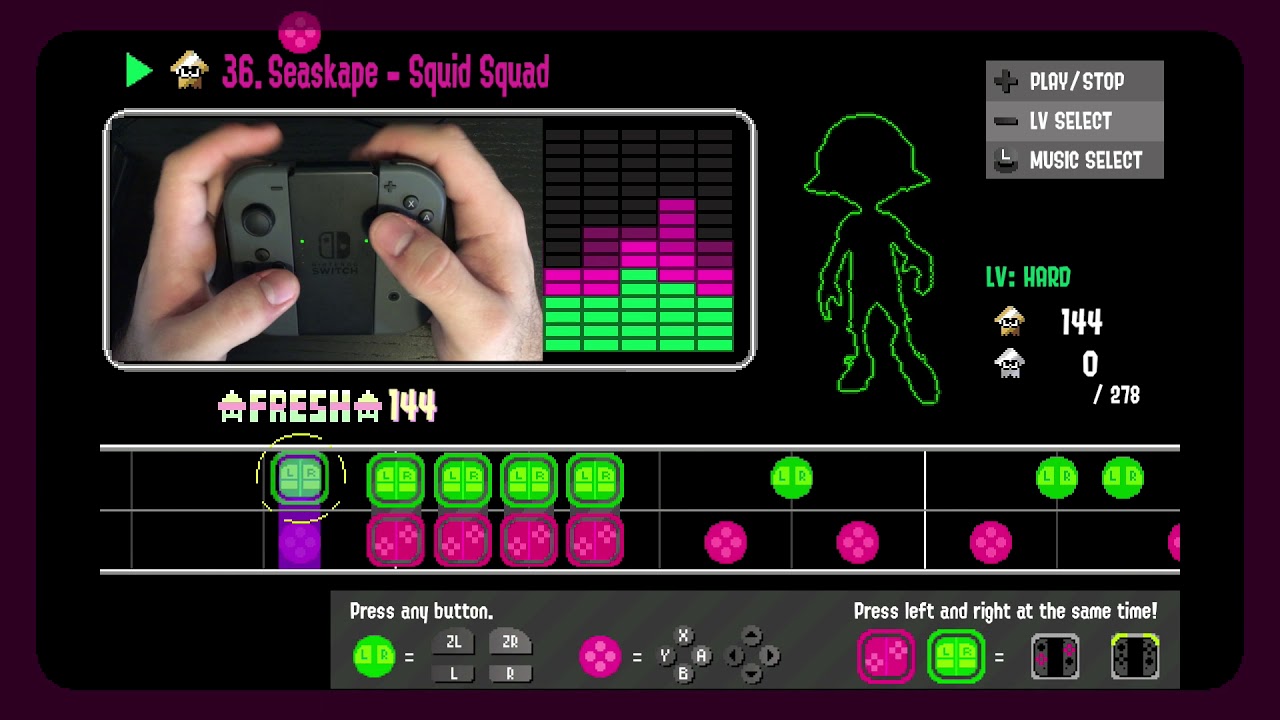
Task: Click the minus icon beside LV SELECT
Action: click(1006, 121)
